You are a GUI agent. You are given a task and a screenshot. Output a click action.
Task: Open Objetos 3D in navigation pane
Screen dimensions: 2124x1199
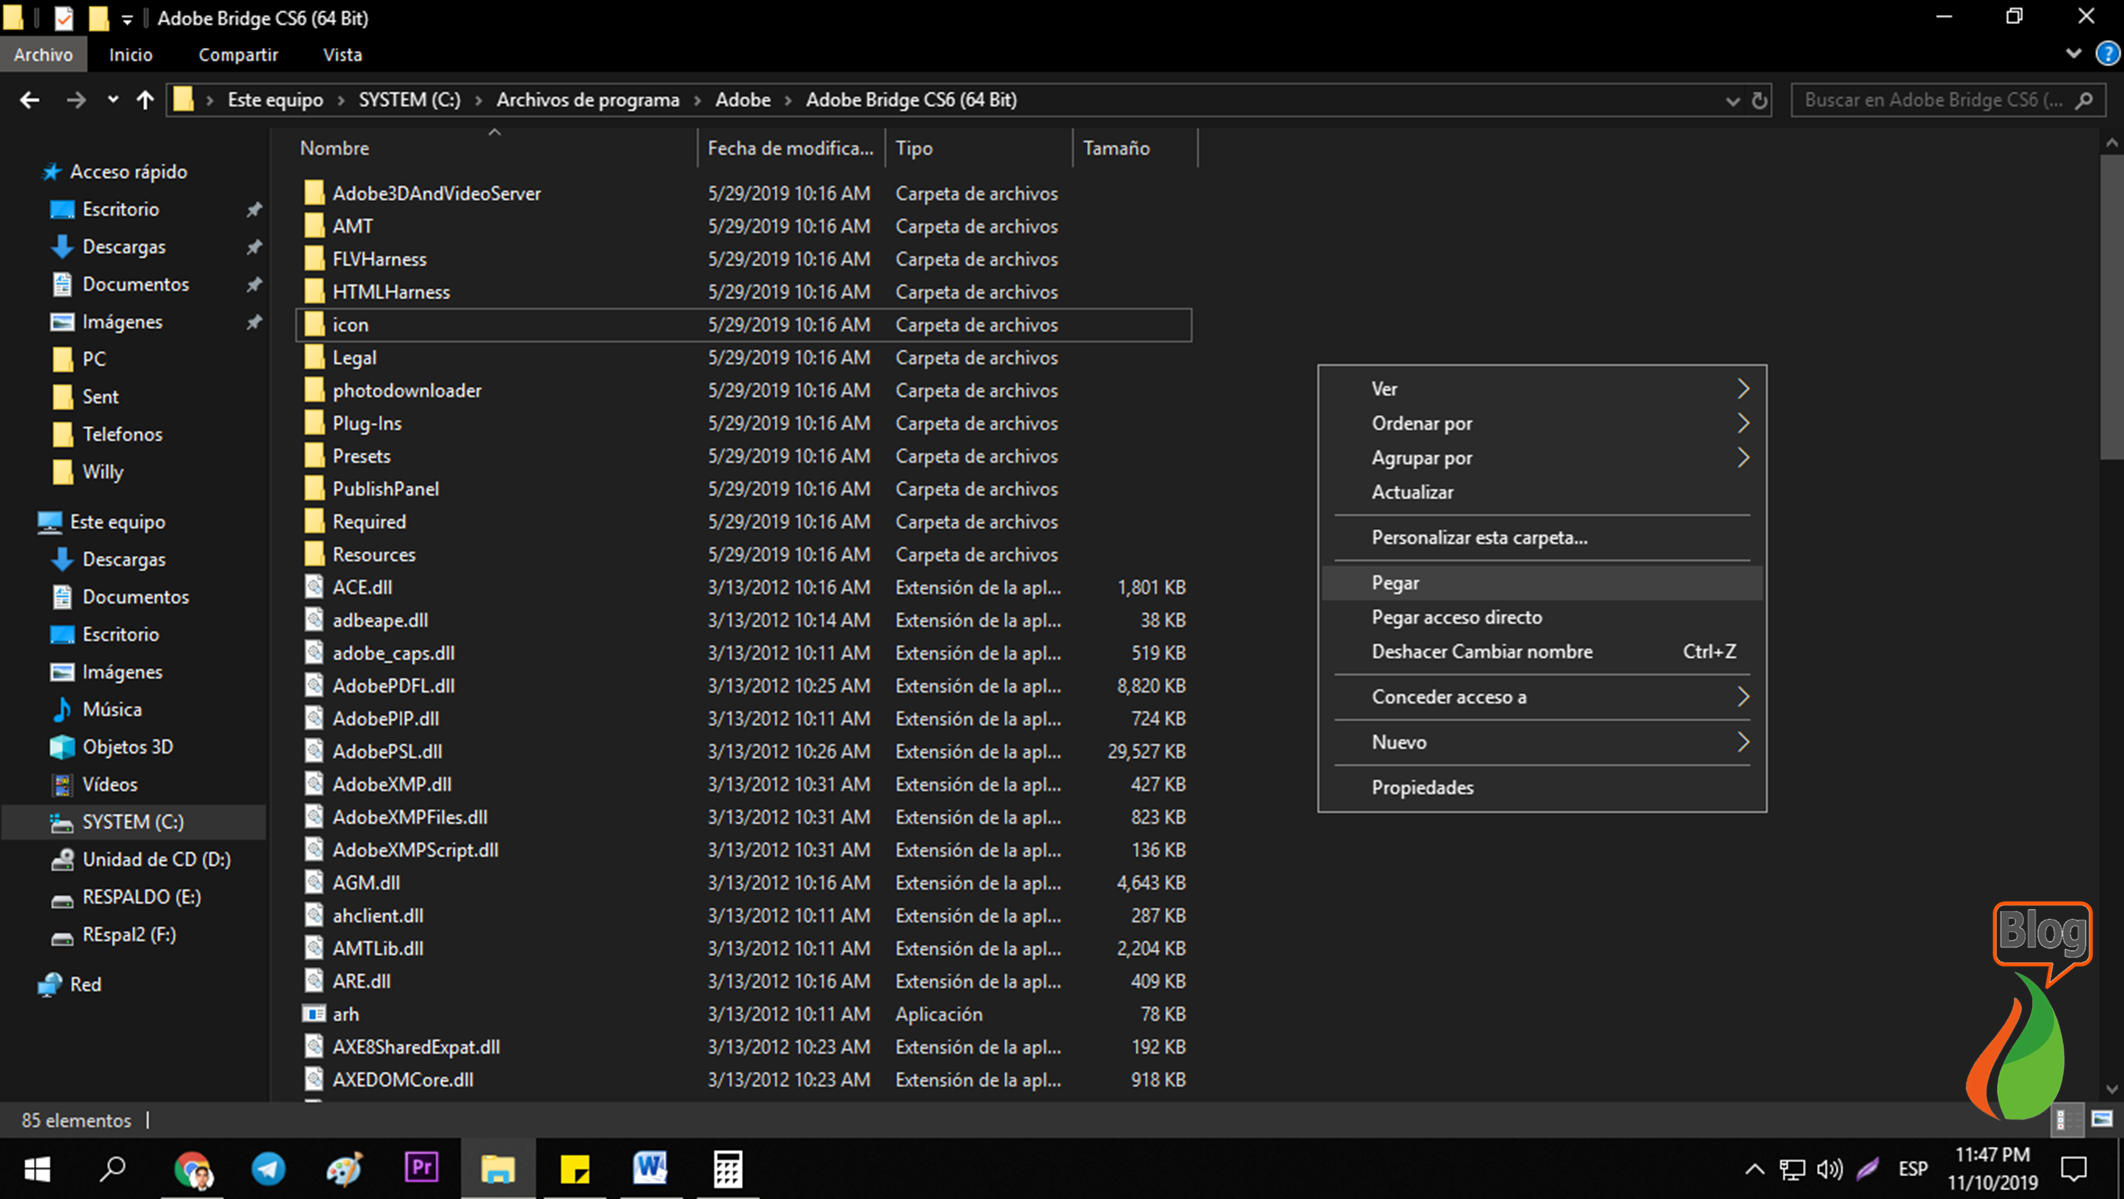[x=128, y=747]
